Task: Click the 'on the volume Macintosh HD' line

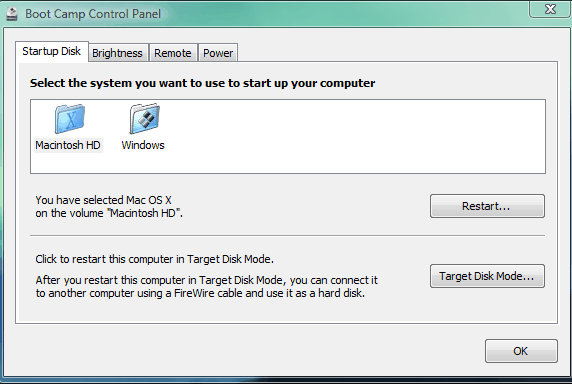Action: [109, 213]
